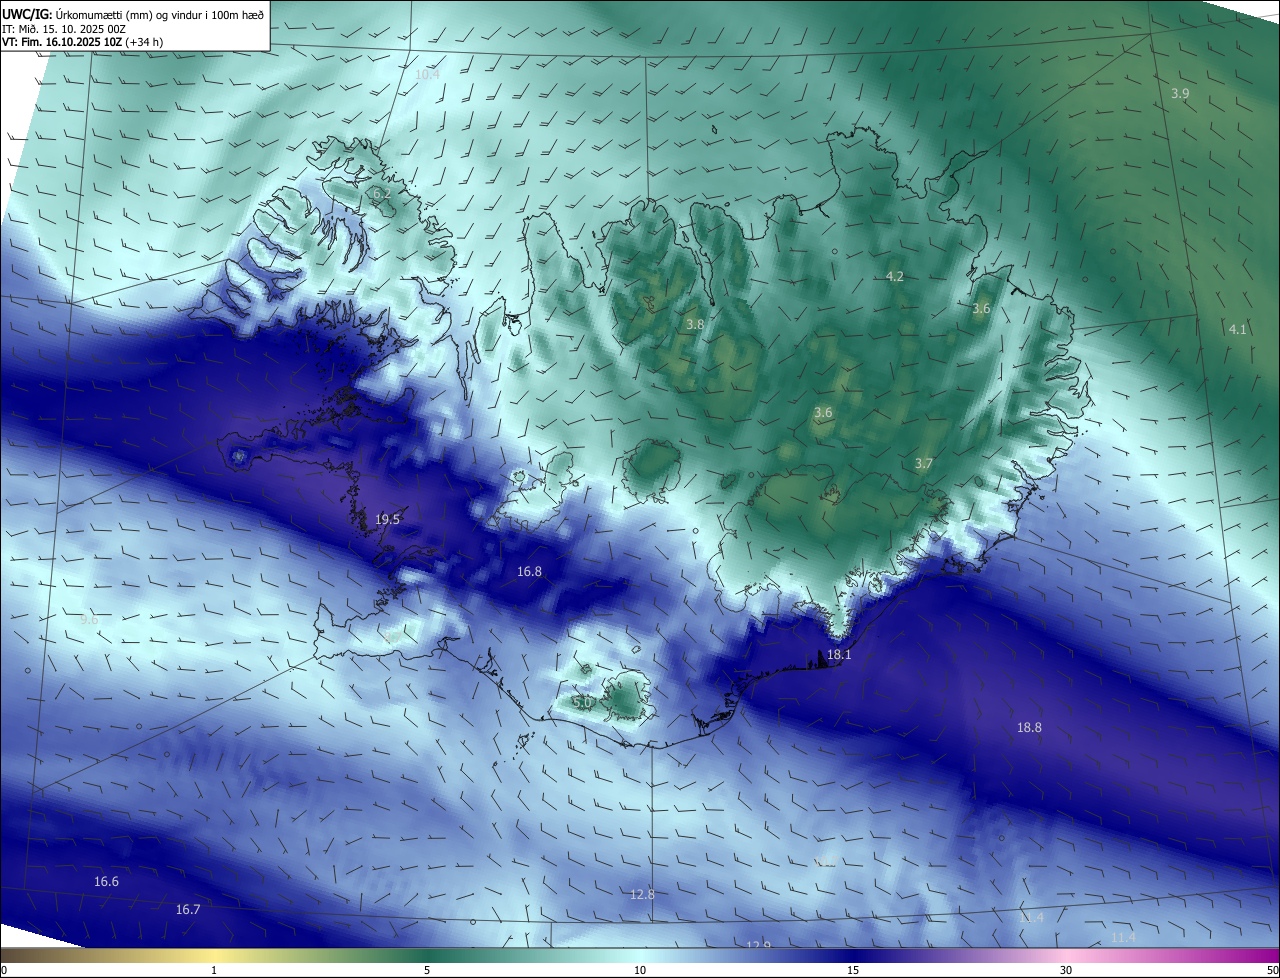Viewport: 1280px width, 978px height.
Task: Click the 5.0 value on the southern glacier
Action: click(582, 703)
